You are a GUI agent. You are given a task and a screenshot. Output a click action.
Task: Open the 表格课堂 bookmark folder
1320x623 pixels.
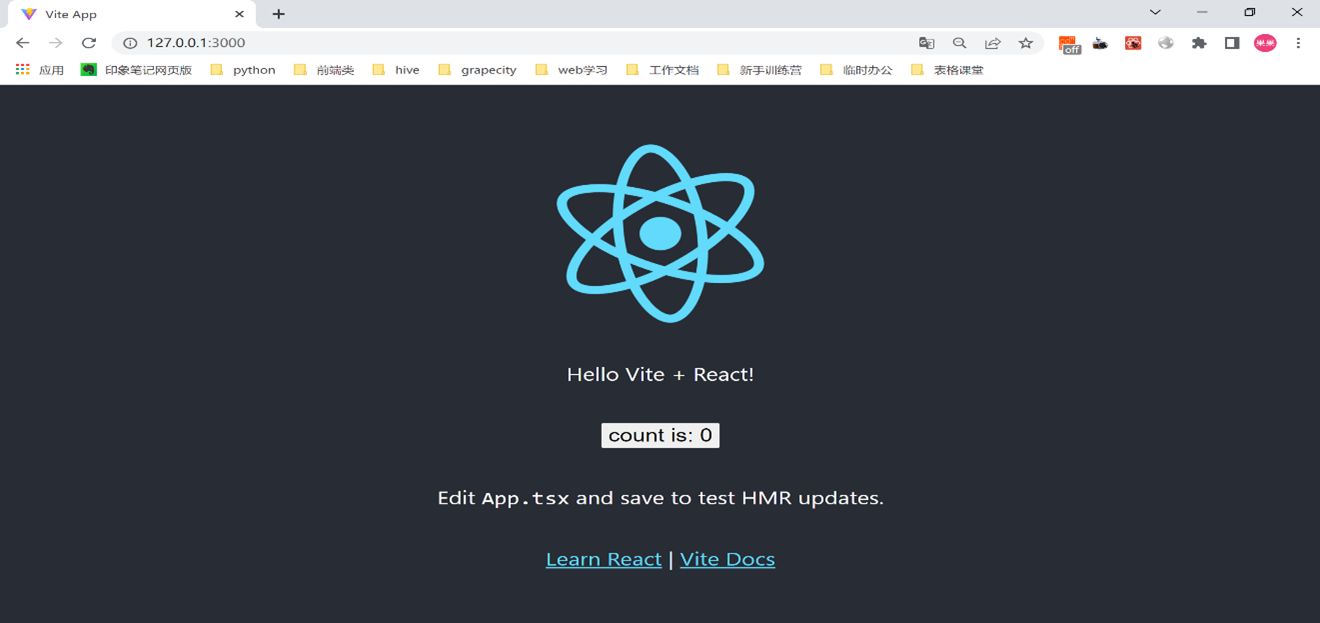948,70
